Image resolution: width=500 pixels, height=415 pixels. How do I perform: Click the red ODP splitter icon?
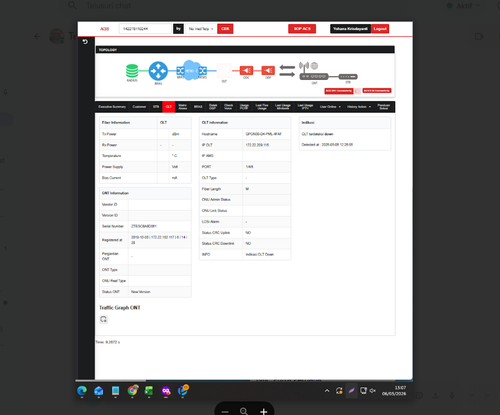click(x=268, y=70)
